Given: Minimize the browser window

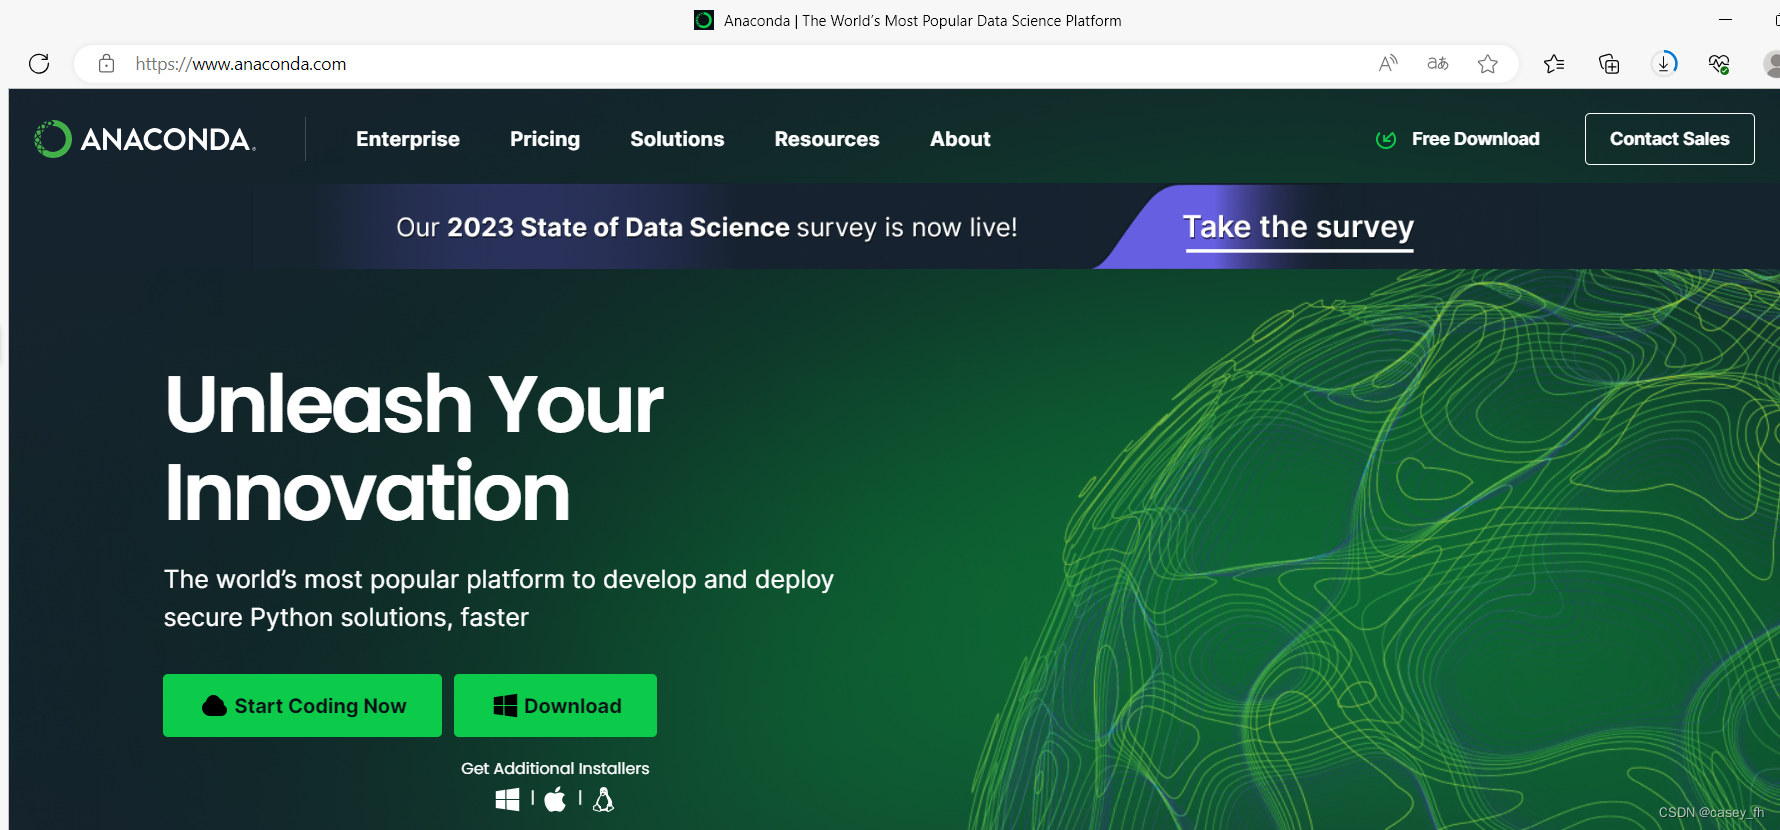Looking at the screenshot, I should (1725, 20).
